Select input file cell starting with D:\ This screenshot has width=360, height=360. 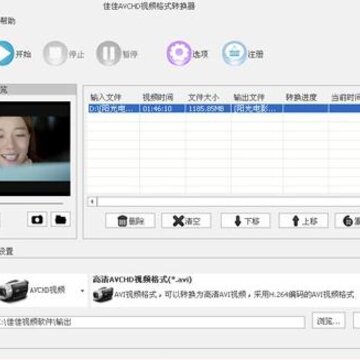coord(114,109)
